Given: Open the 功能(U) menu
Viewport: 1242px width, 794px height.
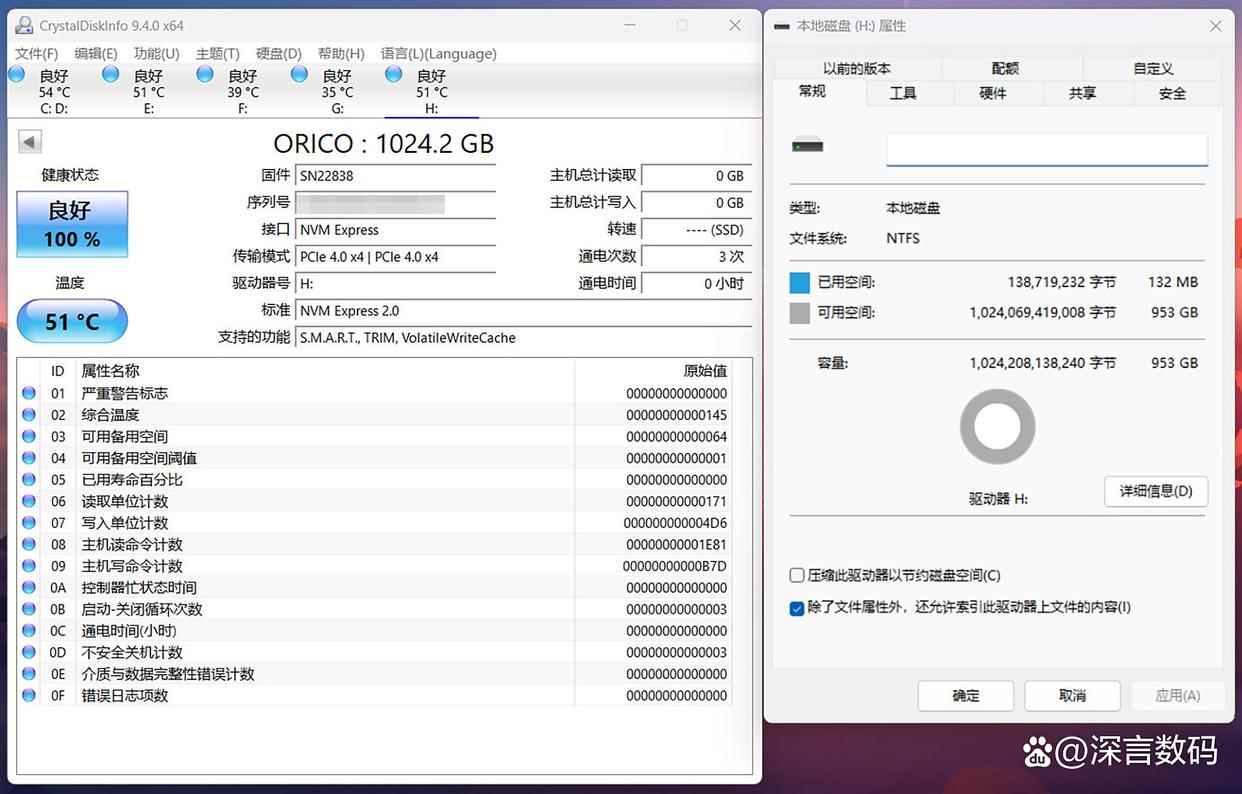Looking at the screenshot, I should [x=156, y=54].
